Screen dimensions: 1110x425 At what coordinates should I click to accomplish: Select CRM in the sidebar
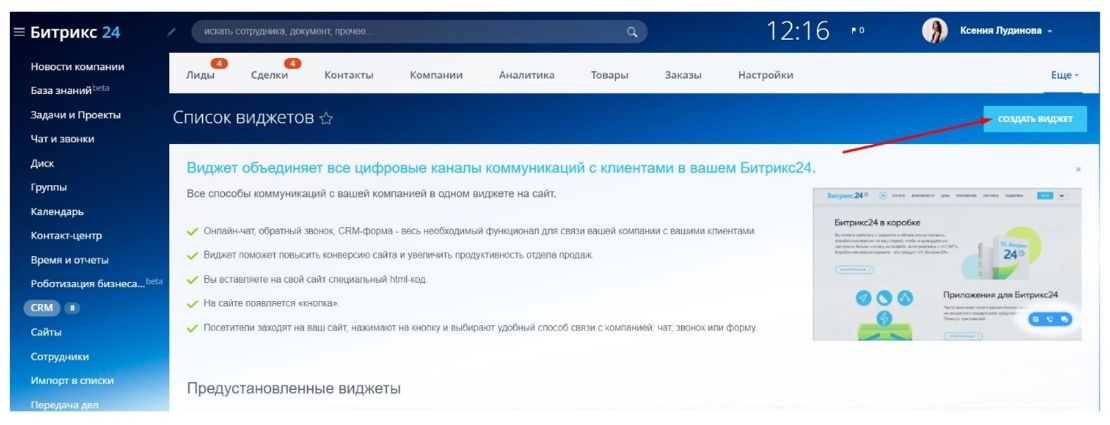pos(41,308)
